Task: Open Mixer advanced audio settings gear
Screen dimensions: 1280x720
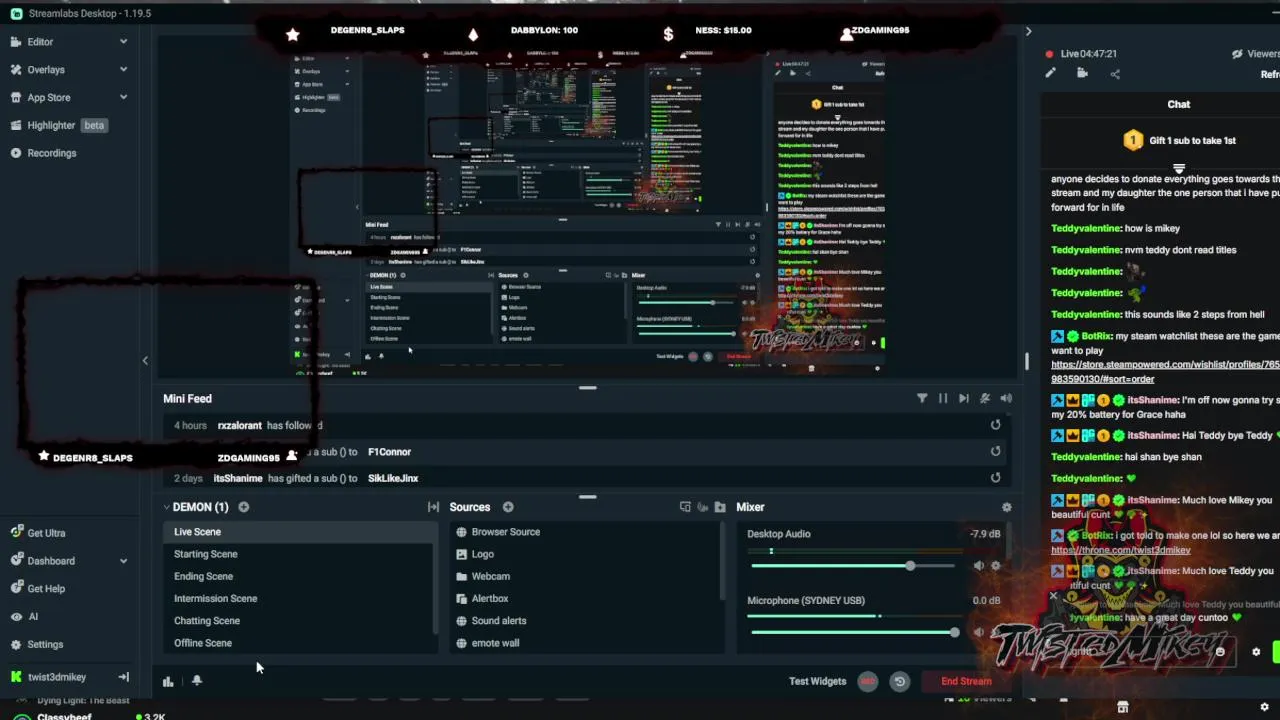Action: pos(1007,507)
